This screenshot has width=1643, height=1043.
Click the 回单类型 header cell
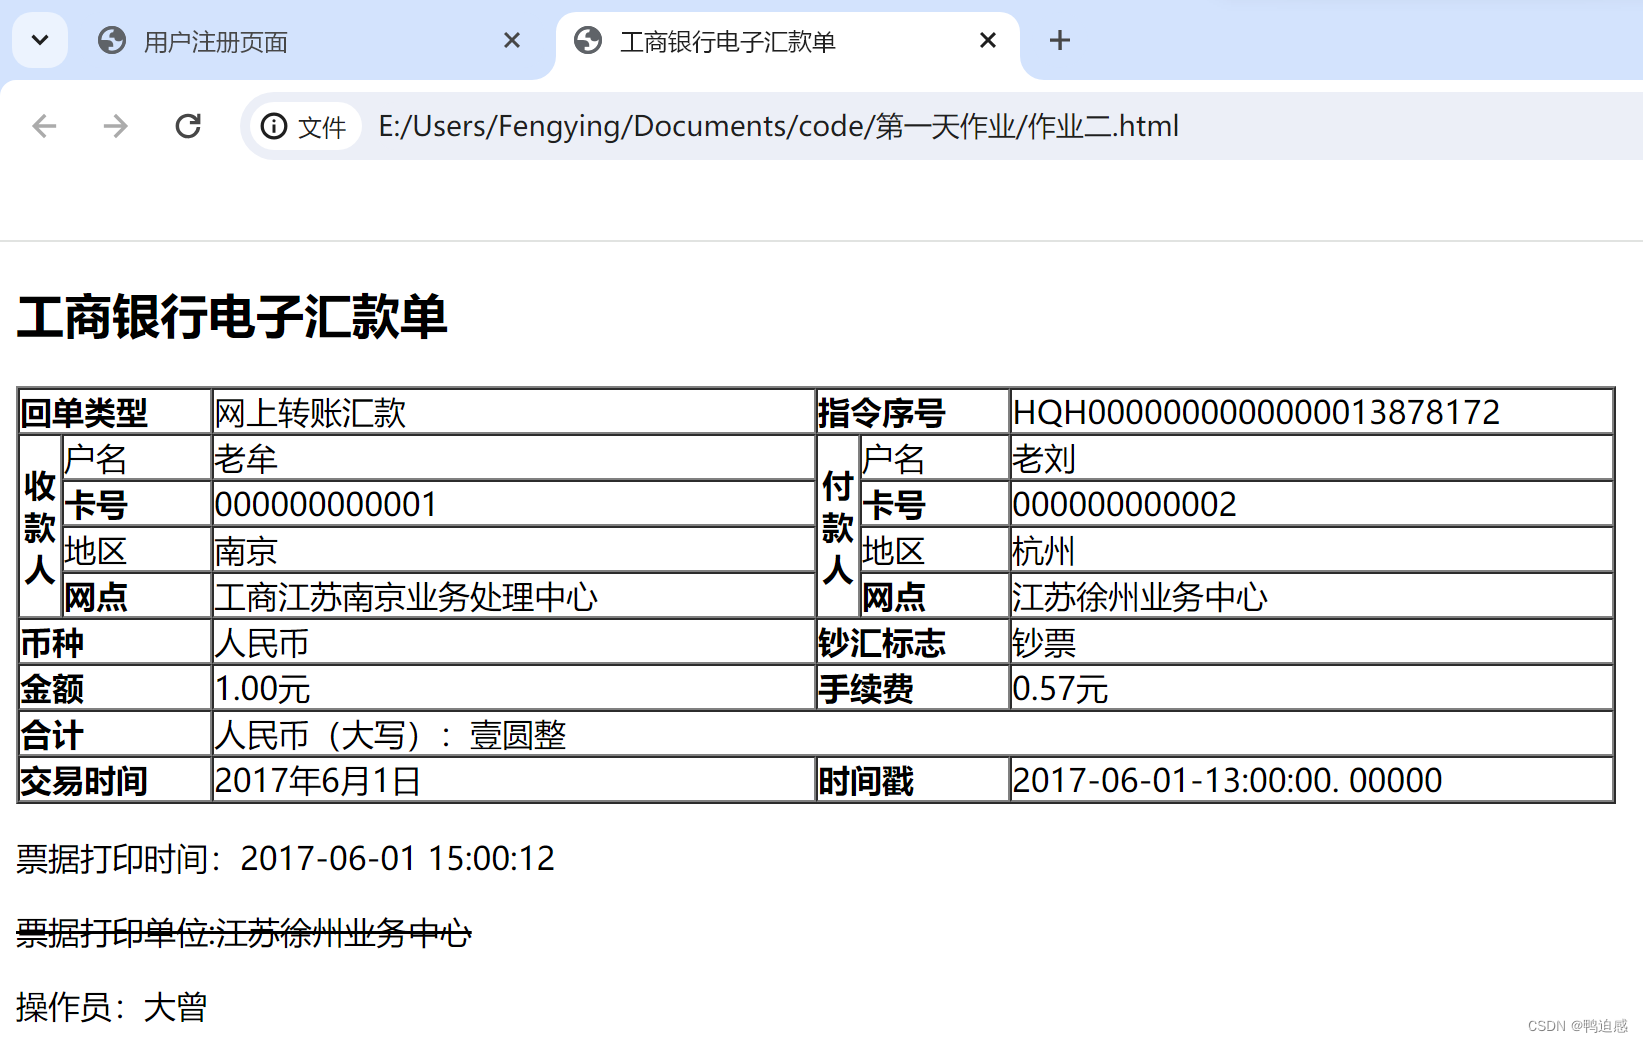pyautogui.click(x=115, y=411)
